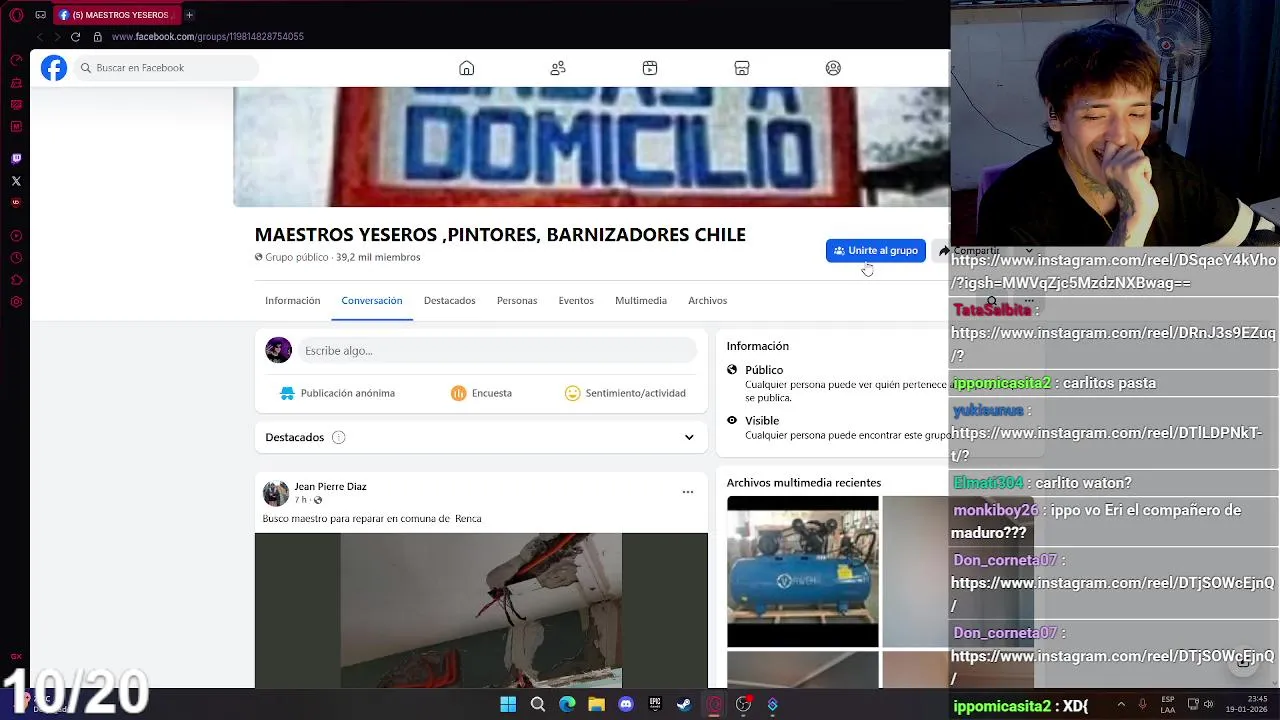Open the Archivos tab
Viewport: 1280px width, 720px height.
tap(707, 300)
